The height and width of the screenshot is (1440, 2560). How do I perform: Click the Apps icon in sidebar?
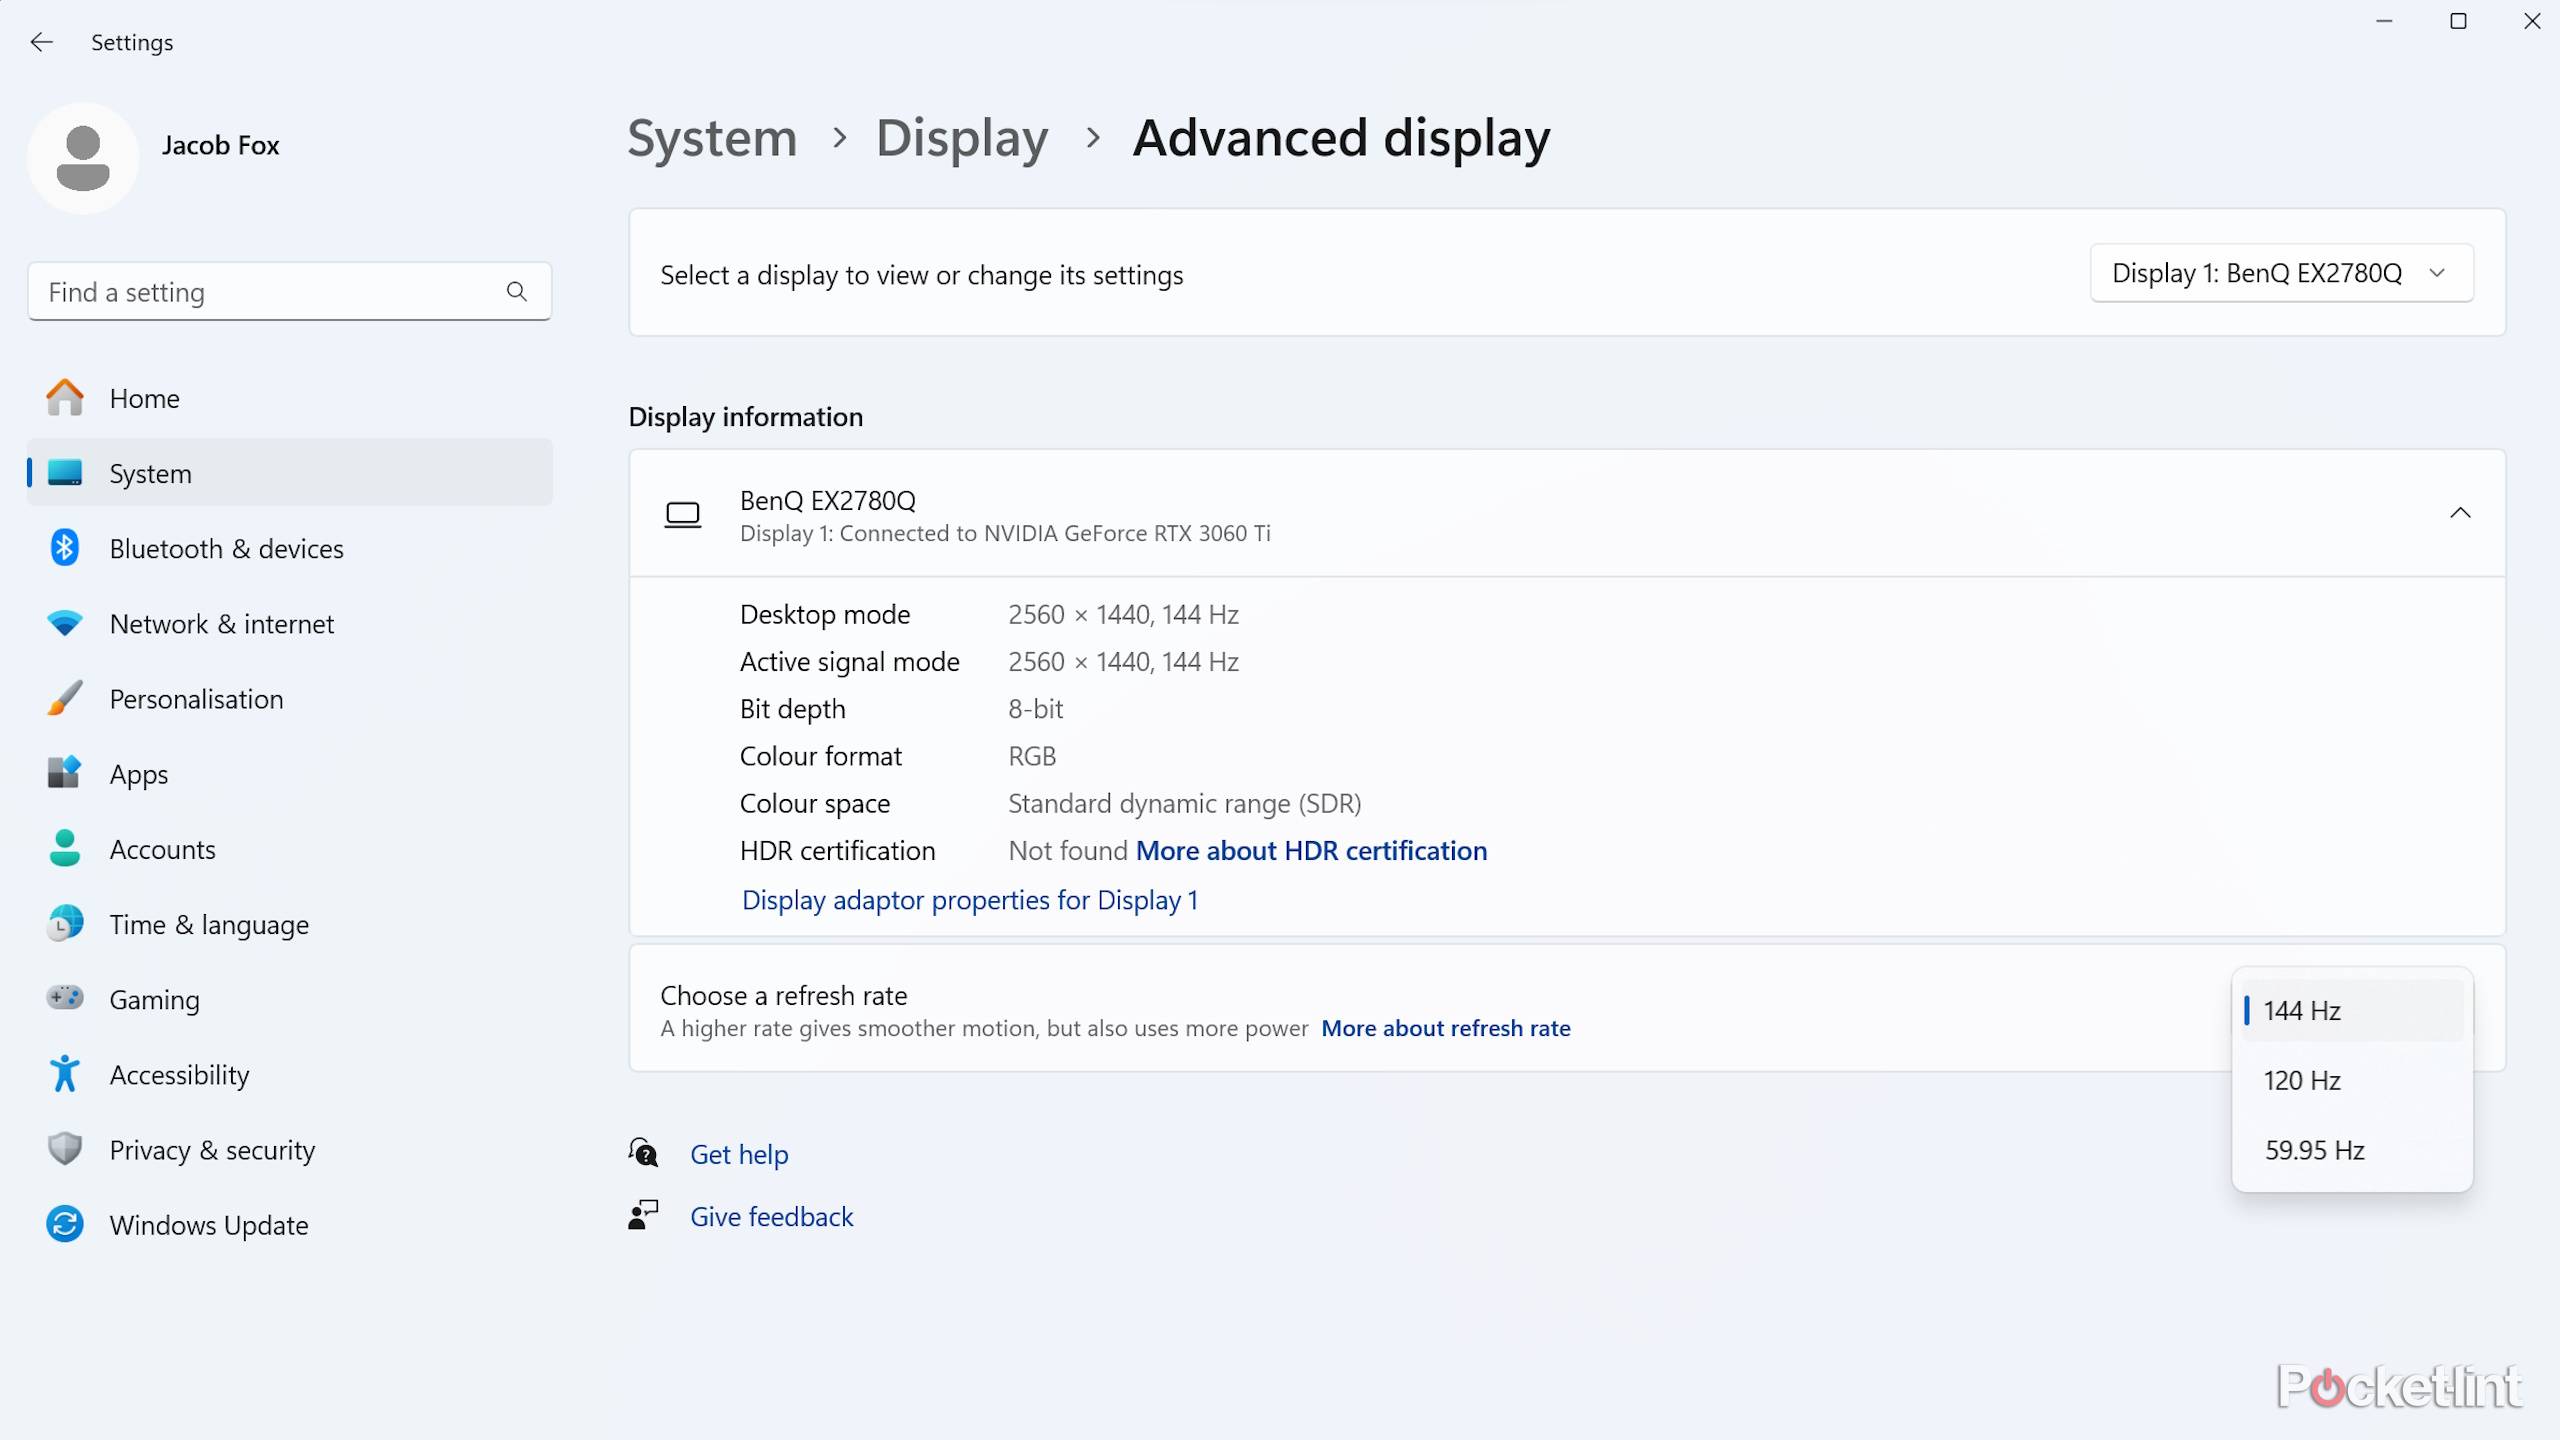click(65, 773)
